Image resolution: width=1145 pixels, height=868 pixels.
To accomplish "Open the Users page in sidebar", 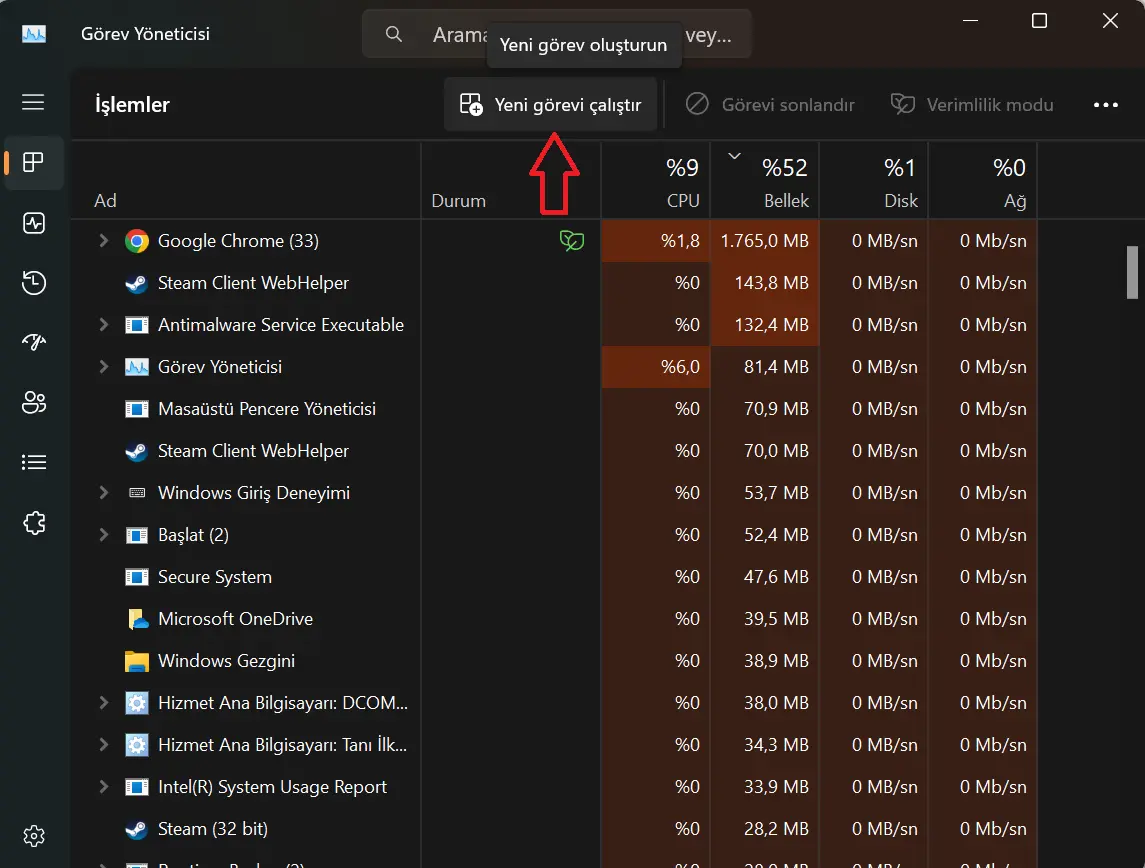I will (x=34, y=402).
